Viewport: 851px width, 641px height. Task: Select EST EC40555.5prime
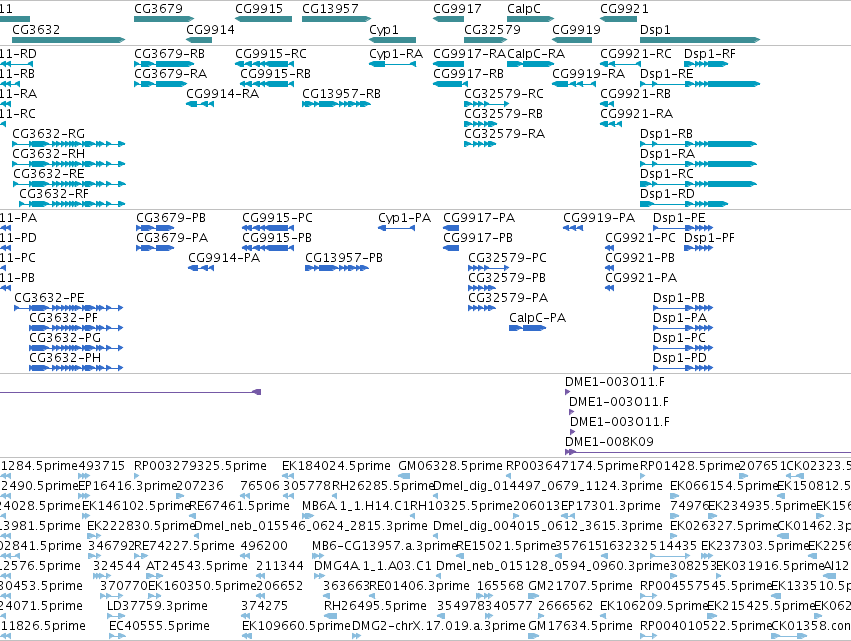coord(117,637)
